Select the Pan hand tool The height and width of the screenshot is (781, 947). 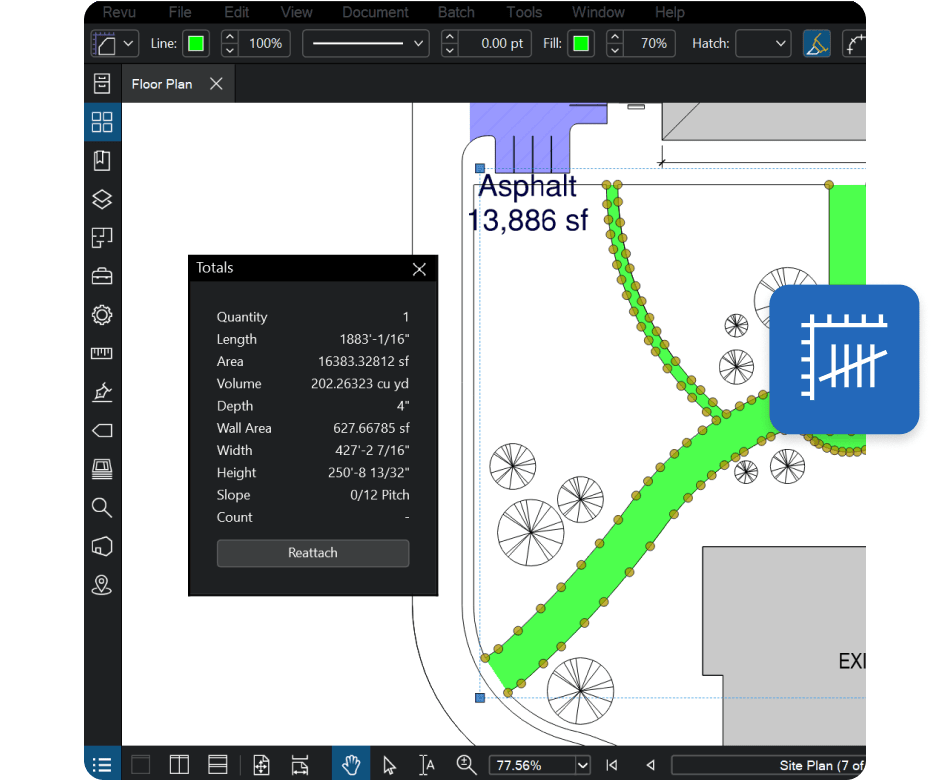351,765
